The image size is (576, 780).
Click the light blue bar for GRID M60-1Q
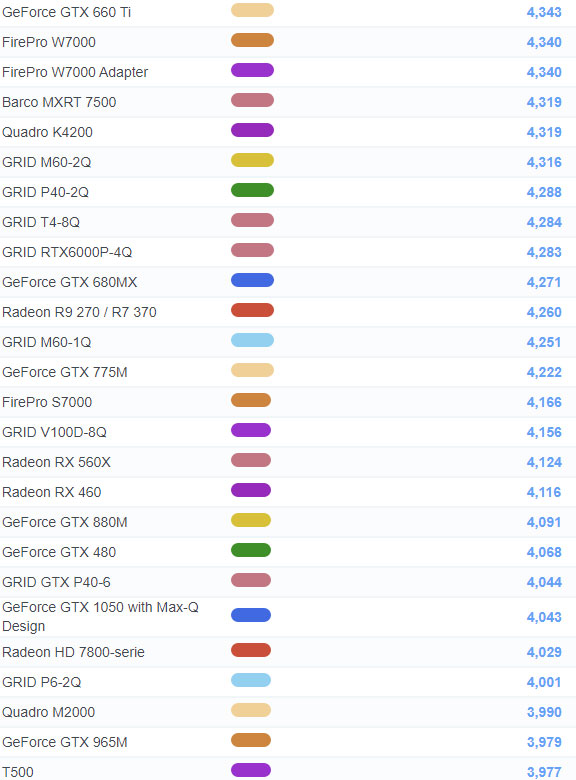252,340
